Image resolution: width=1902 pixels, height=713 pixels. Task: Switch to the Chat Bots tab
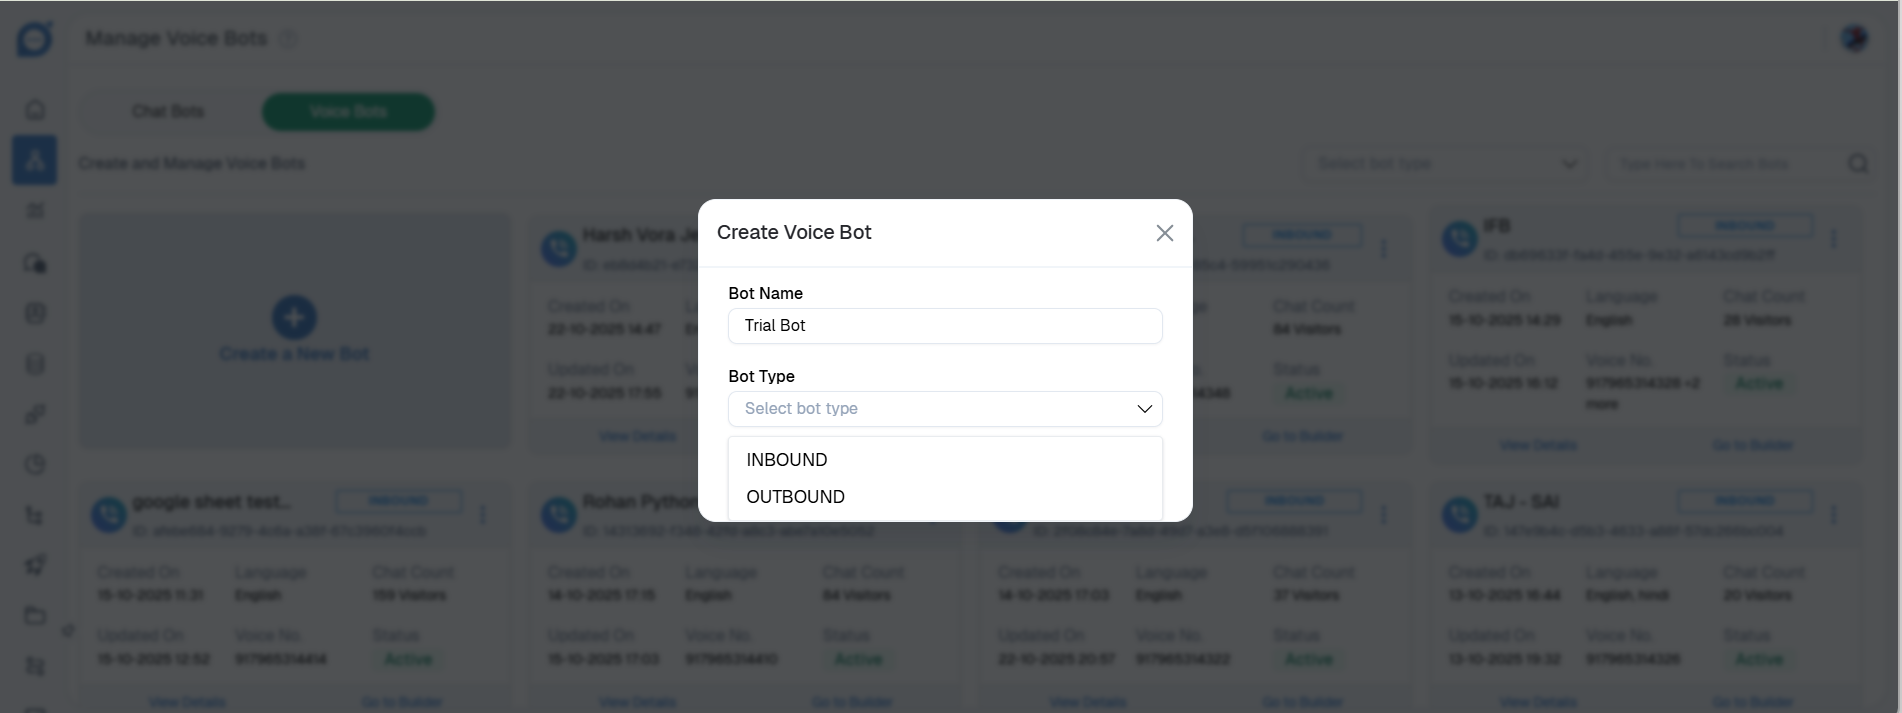168,111
